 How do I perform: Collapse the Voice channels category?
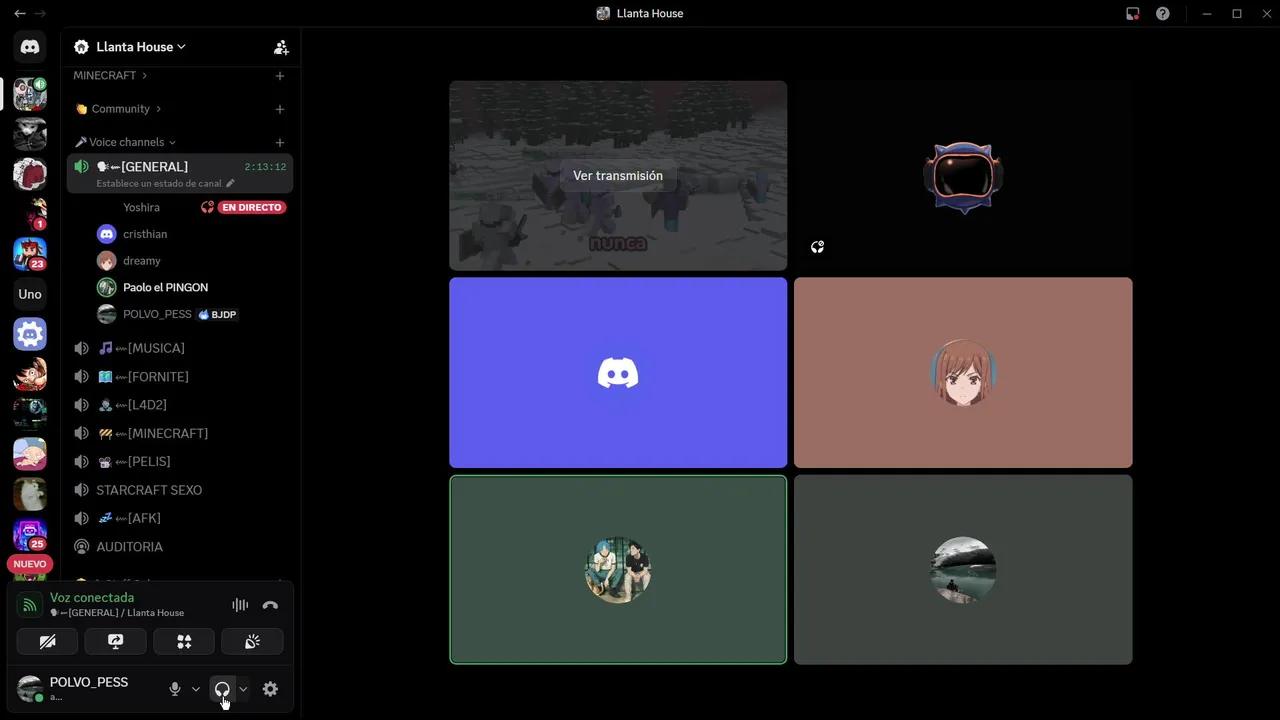pos(125,142)
